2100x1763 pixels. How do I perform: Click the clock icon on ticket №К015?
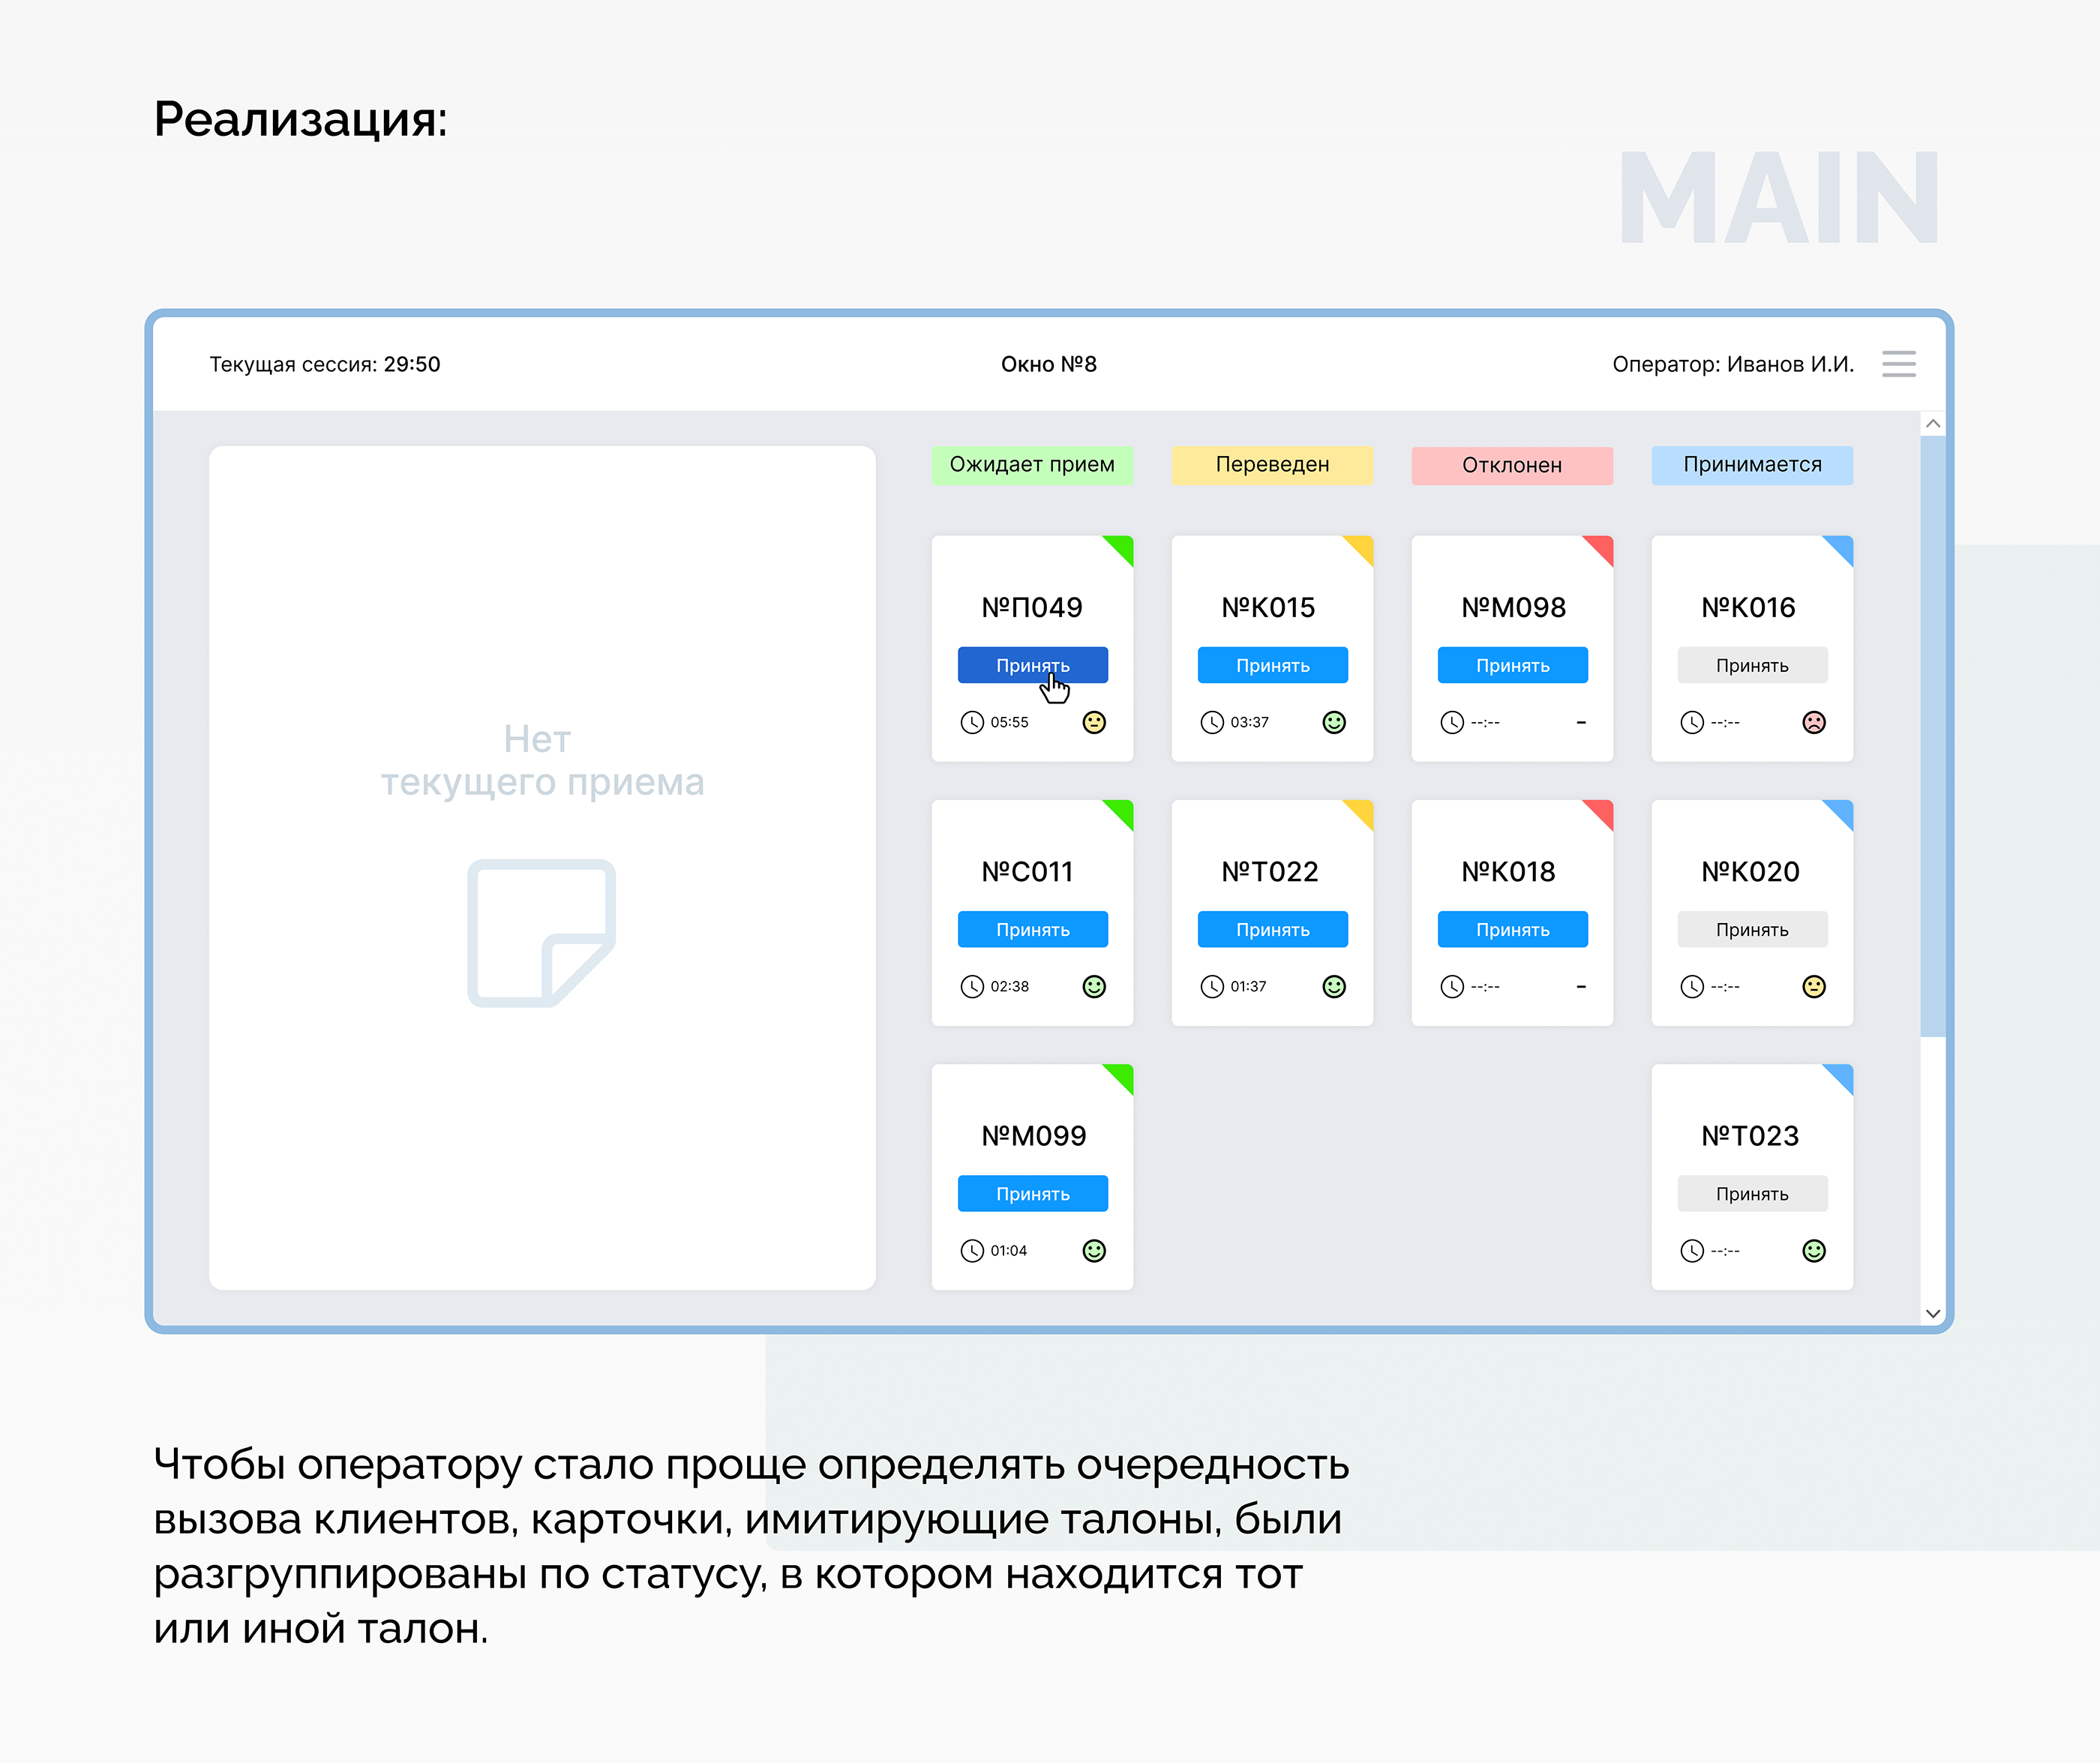(x=1211, y=722)
